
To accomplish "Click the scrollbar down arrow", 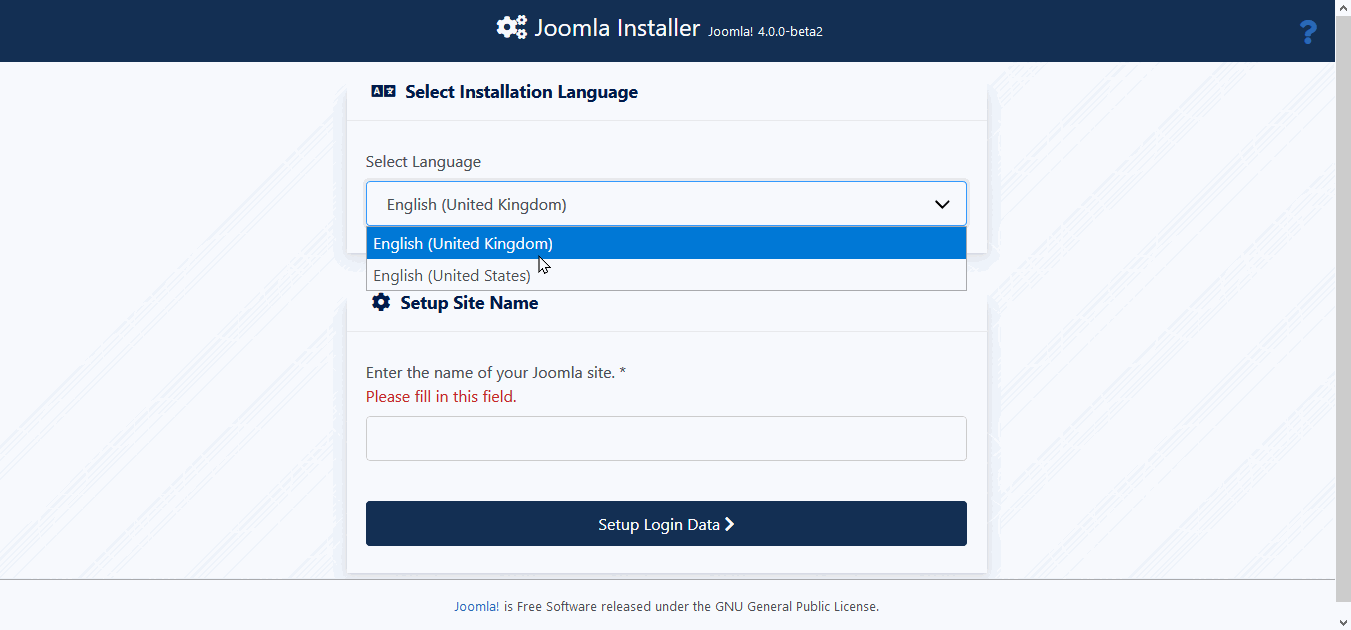I will tap(1343, 621).
